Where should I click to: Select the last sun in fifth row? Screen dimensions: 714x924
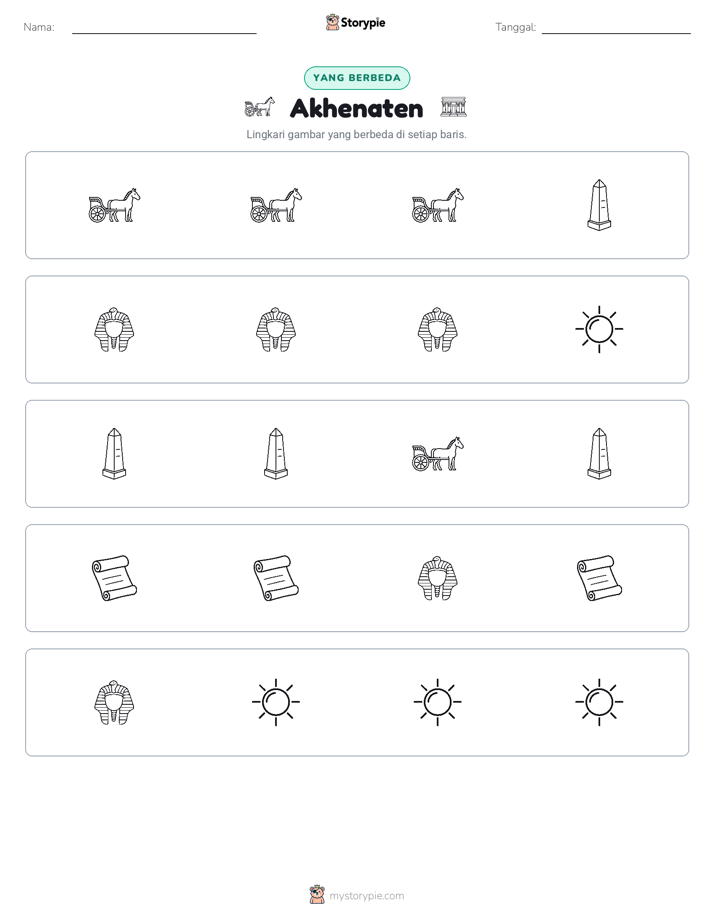(599, 702)
